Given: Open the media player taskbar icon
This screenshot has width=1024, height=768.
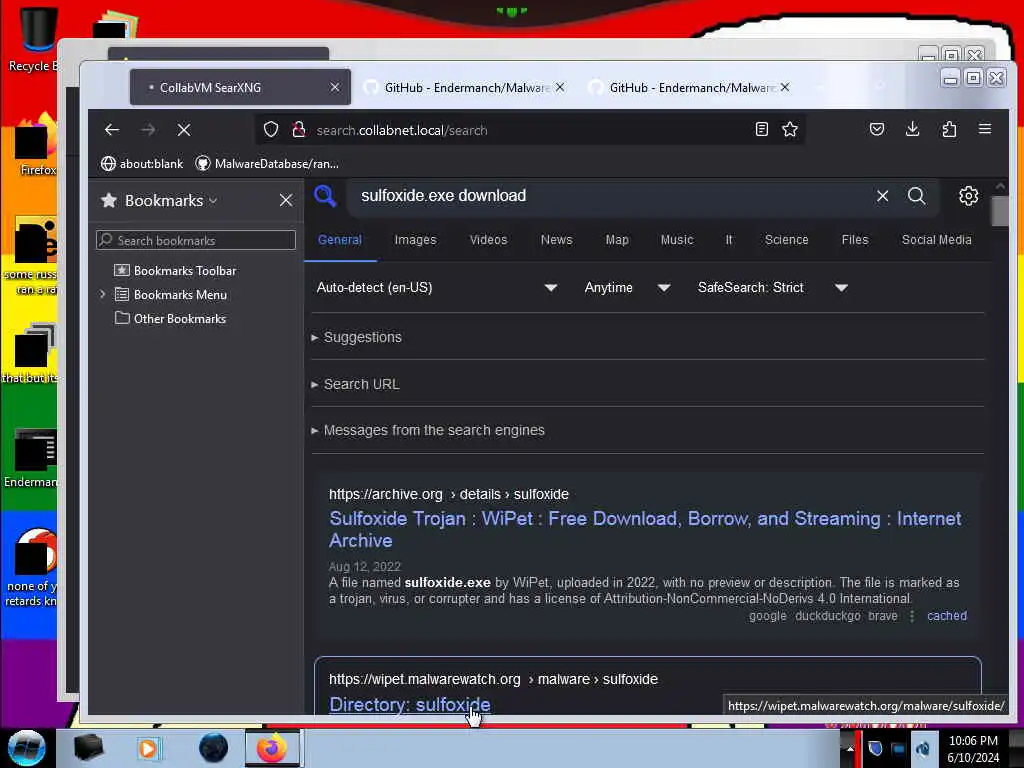Looking at the screenshot, I should pos(148,748).
